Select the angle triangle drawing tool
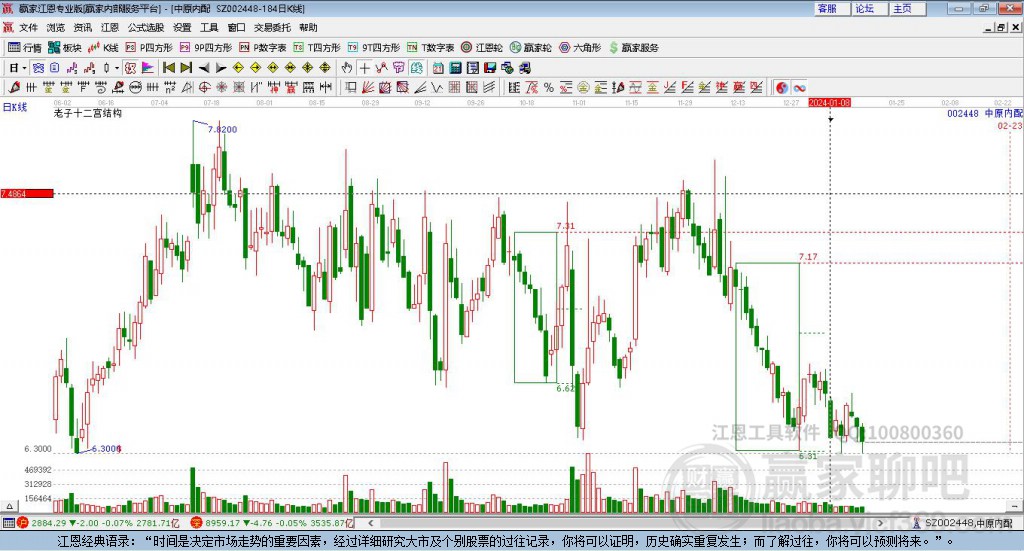The height and width of the screenshot is (551, 1024). [187, 87]
